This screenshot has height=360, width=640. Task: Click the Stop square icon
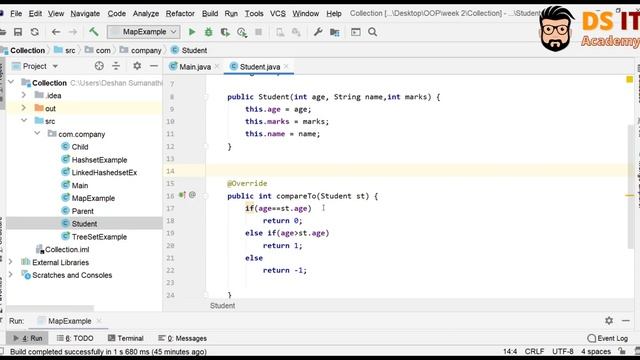pyautogui.click(x=258, y=32)
